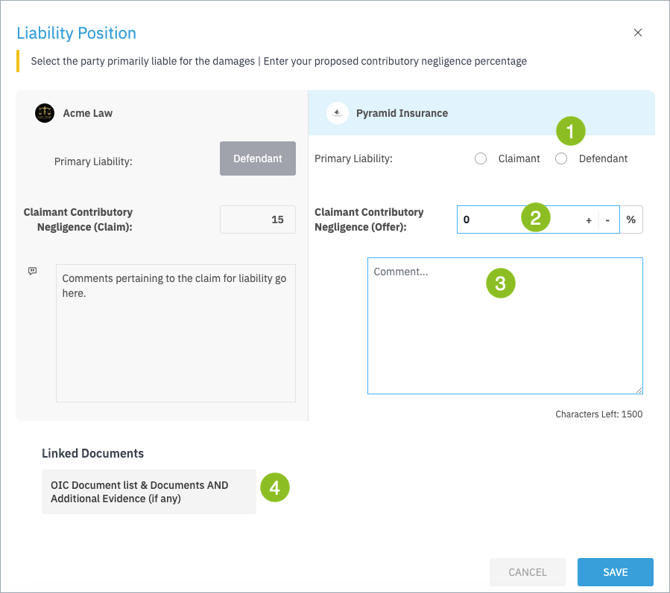670x593 pixels.
Task: Click green callout marker number 3
Action: 500,283
